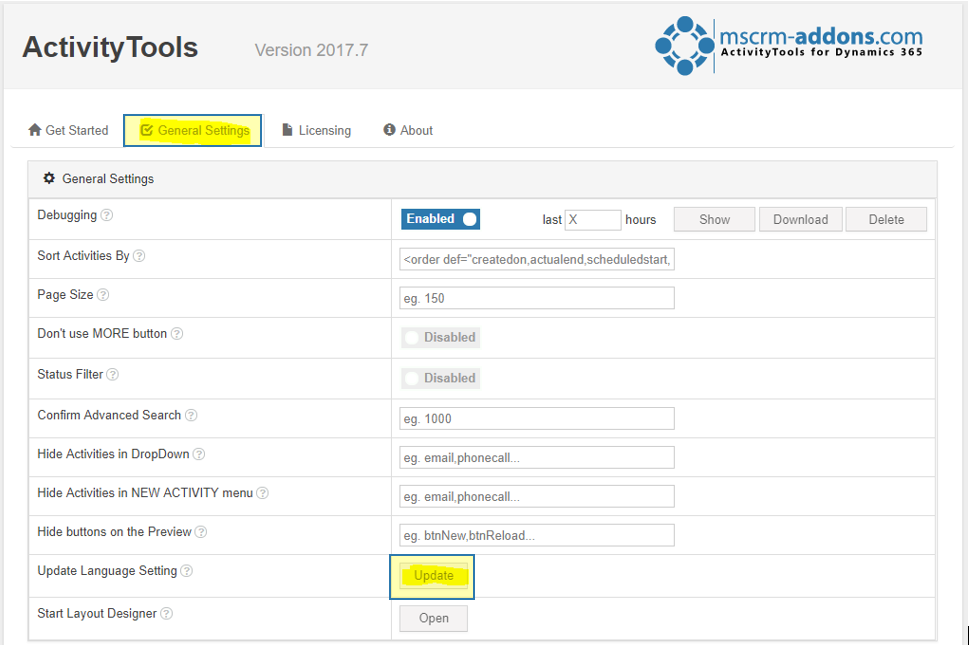This screenshot has width=970, height=645.
Task: Open the About tab
Action: pos(408,130)
